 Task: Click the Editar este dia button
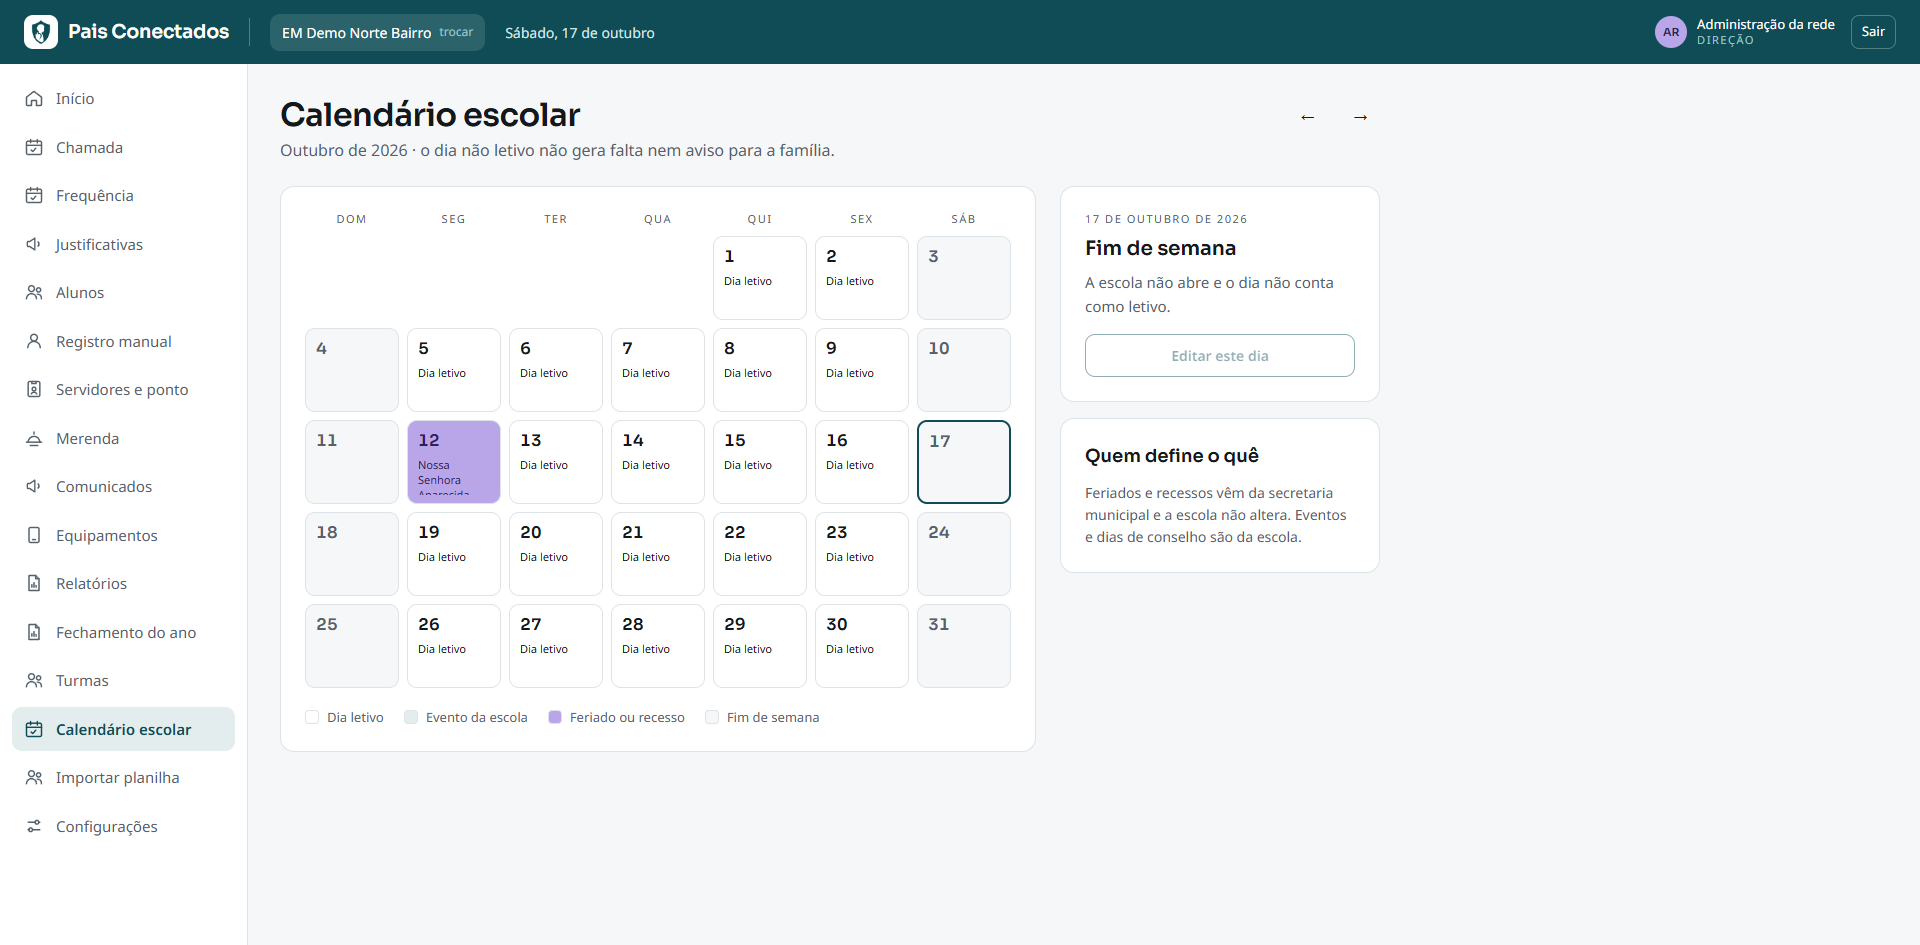[1220, 356]
